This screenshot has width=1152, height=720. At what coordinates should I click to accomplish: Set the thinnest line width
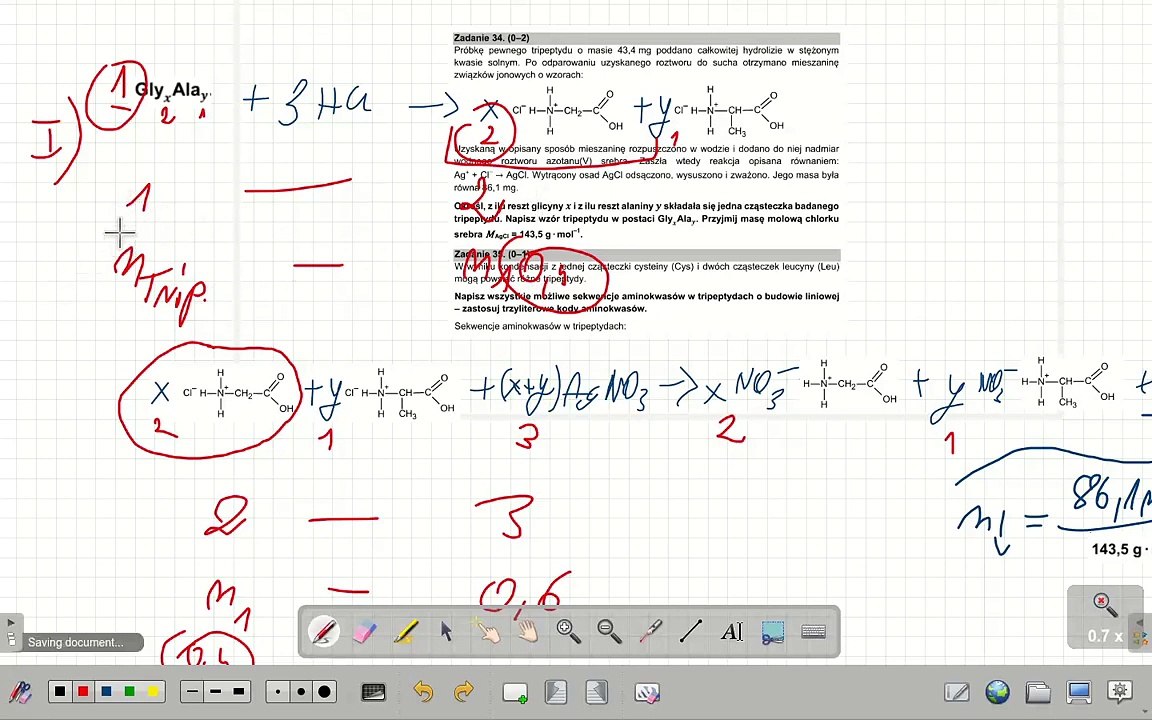coord(192,691)
